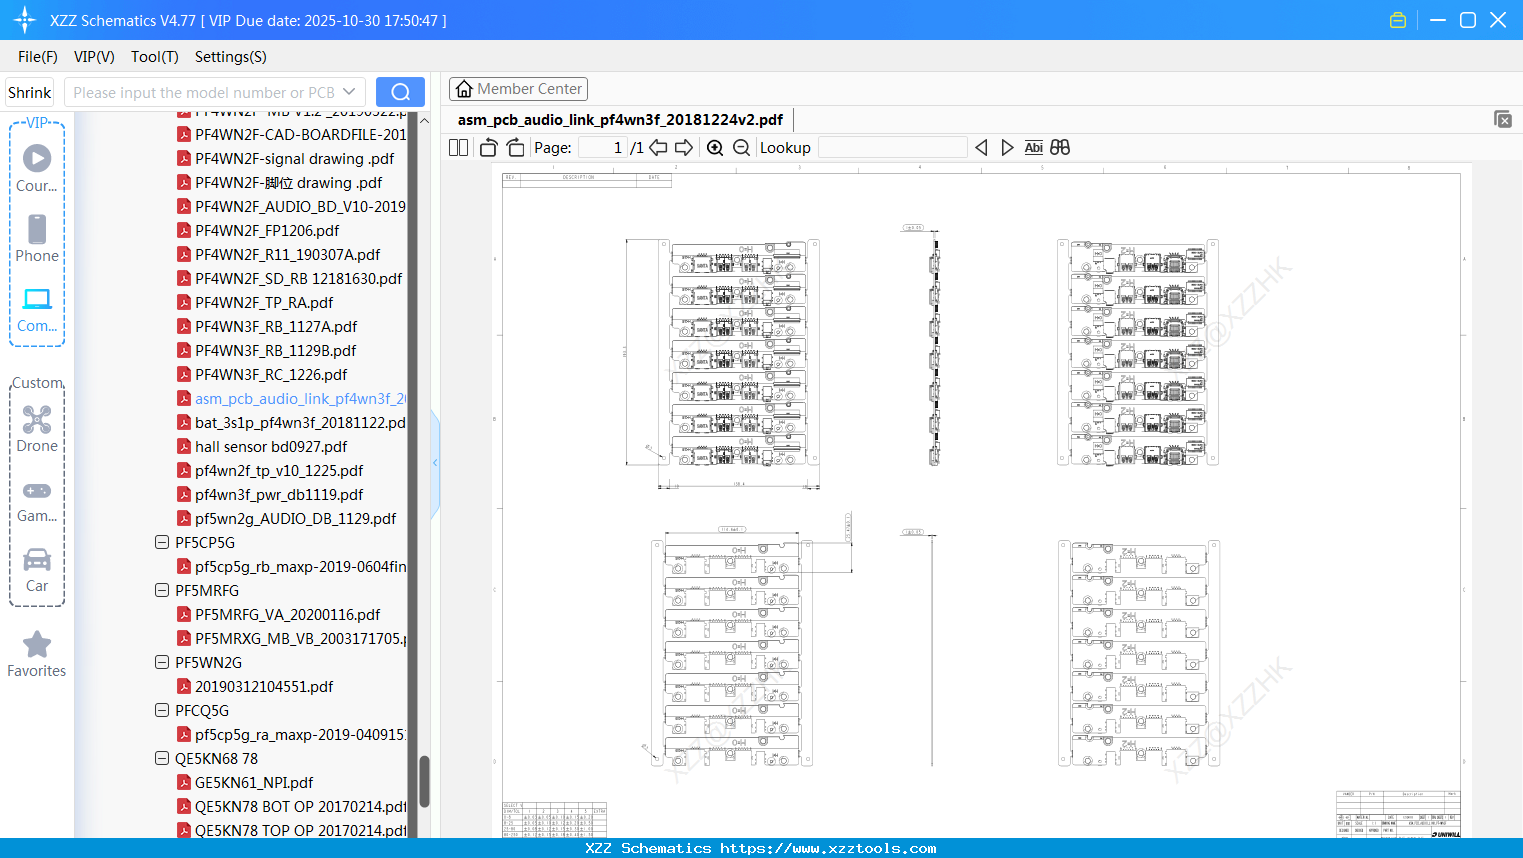Open the Drone category in sidebar

point(37,429)
